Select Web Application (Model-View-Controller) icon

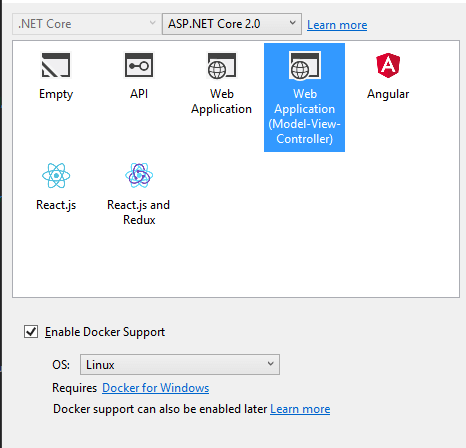point(304,66)
